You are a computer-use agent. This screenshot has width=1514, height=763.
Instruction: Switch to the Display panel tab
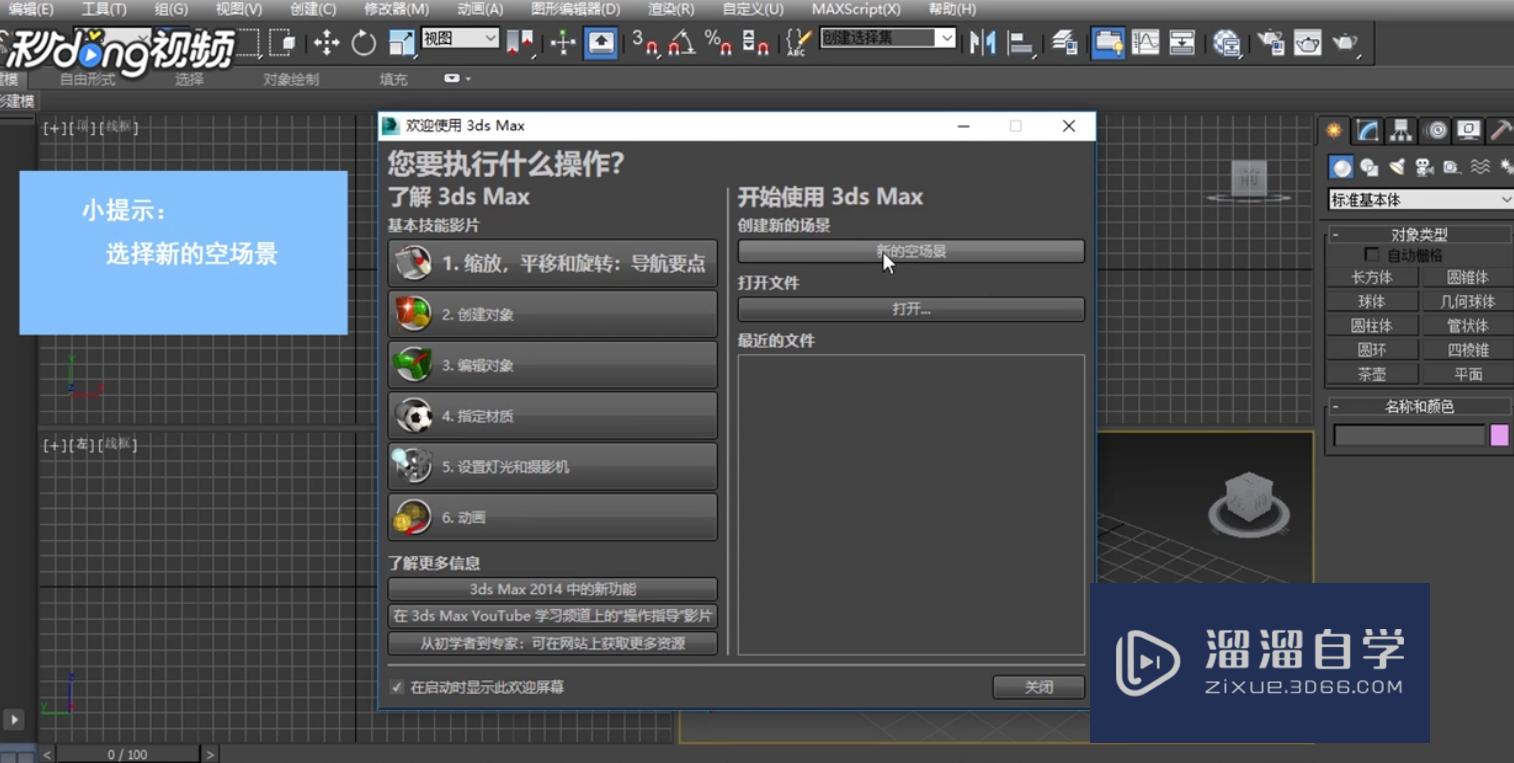pyautogui.click(x=1468, y=130)
